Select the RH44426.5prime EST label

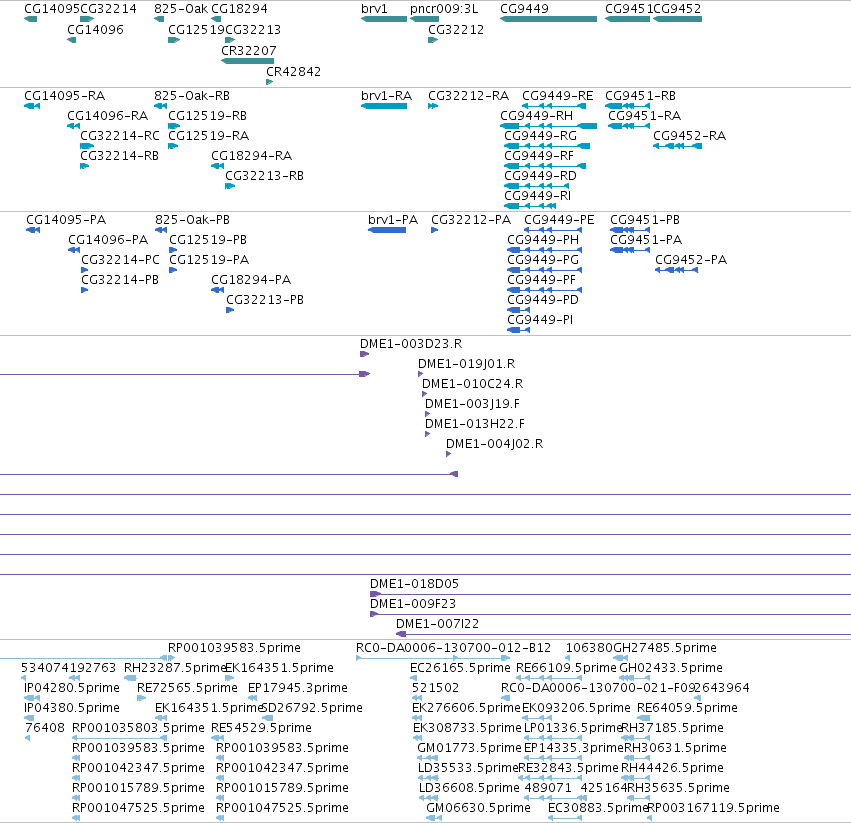coord(672,768)
